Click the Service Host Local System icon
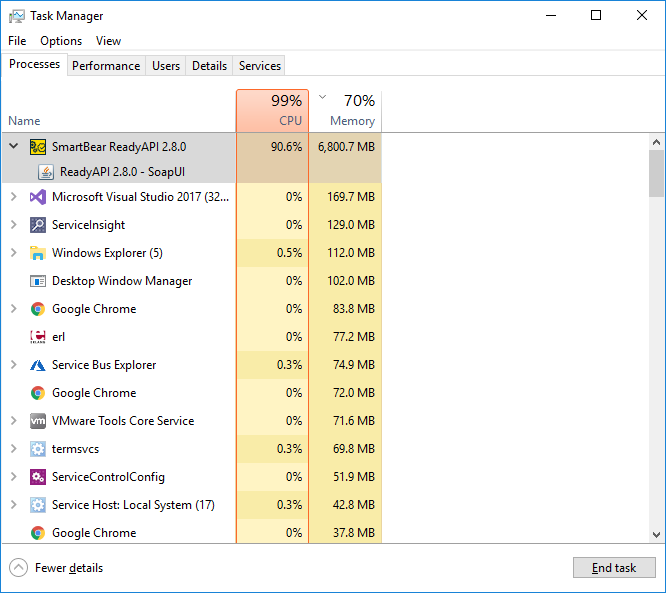 coord(38,505)
